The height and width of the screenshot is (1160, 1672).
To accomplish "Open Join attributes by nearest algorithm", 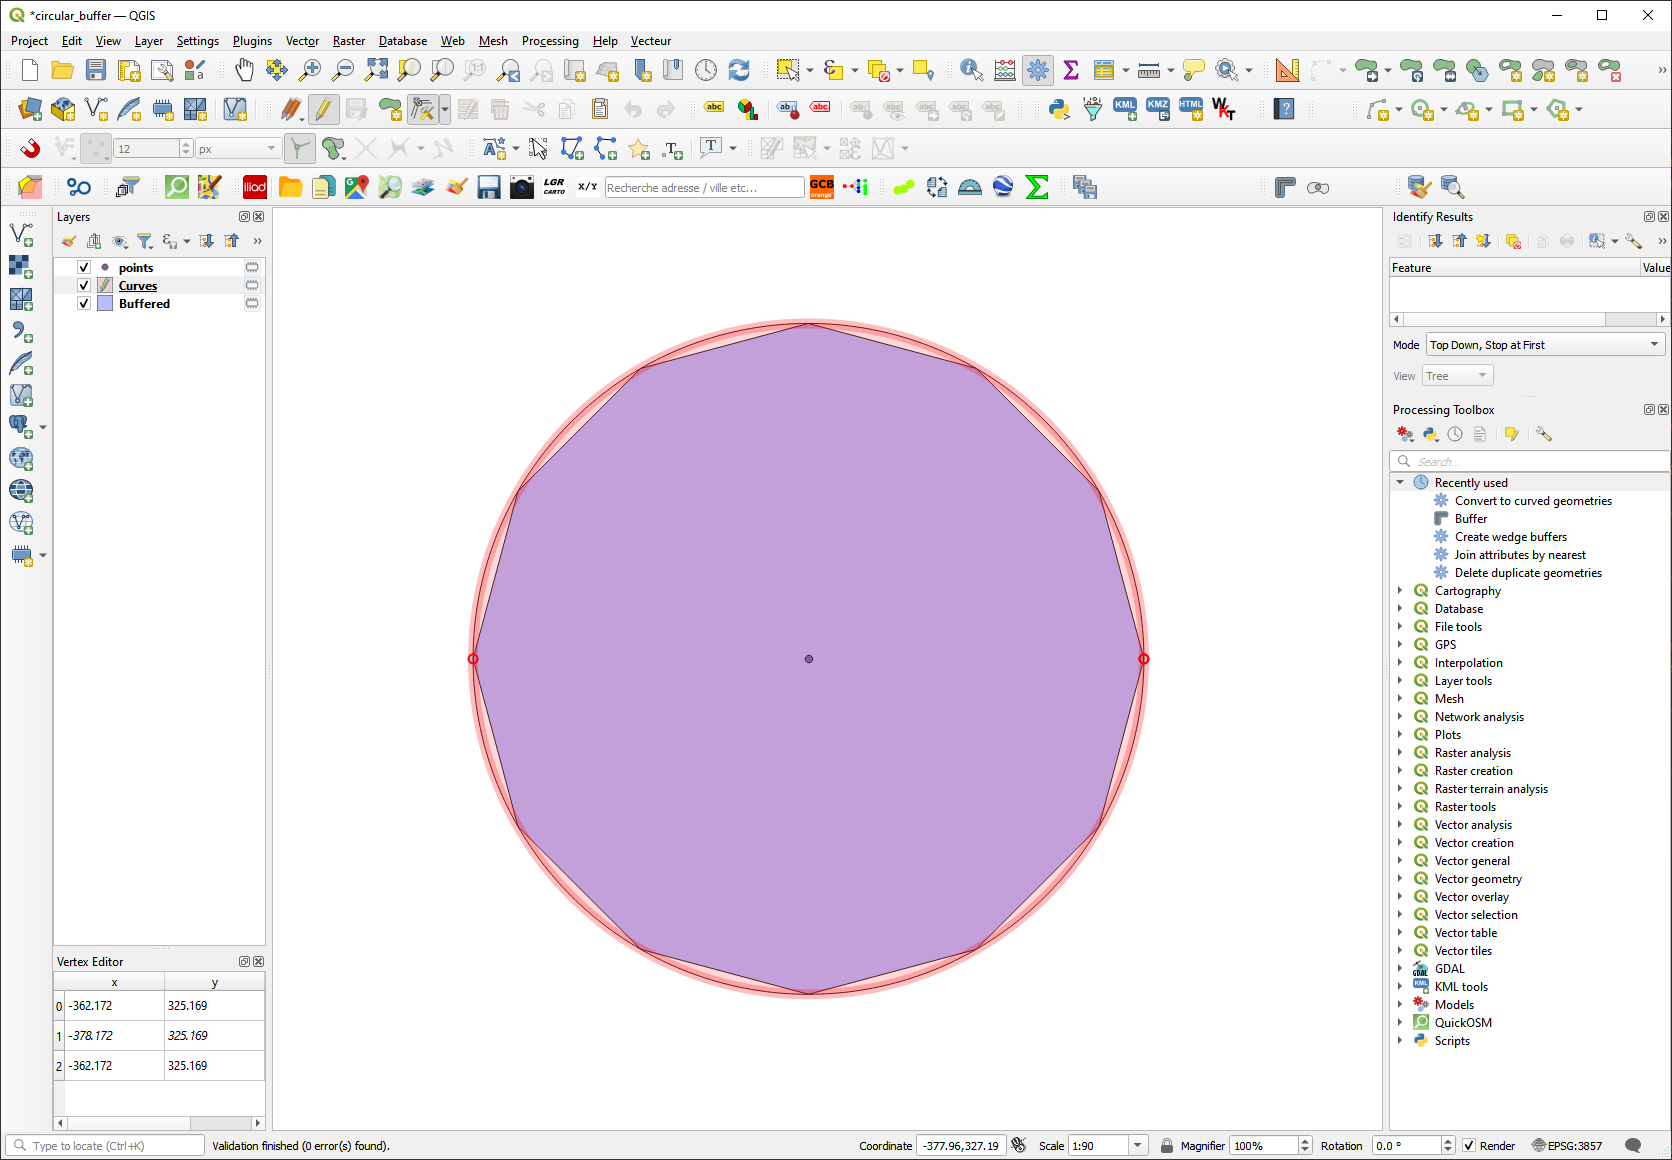I will pos(1520,555).
